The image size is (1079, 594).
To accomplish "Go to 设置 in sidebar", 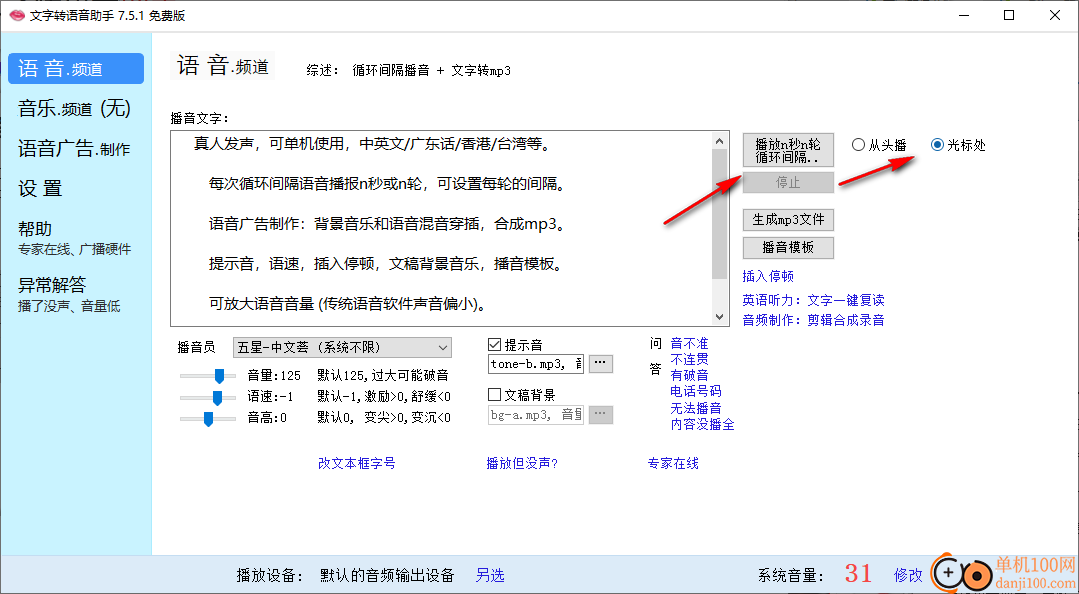I will coord(40,189).
